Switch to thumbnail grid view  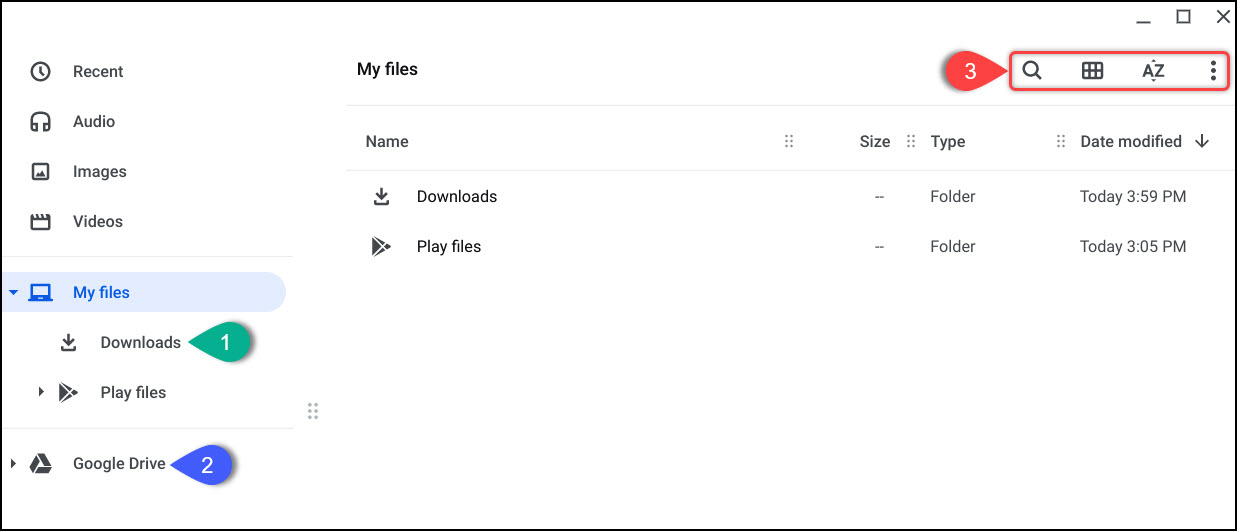pyautogui.click(x=1093, y=71)
